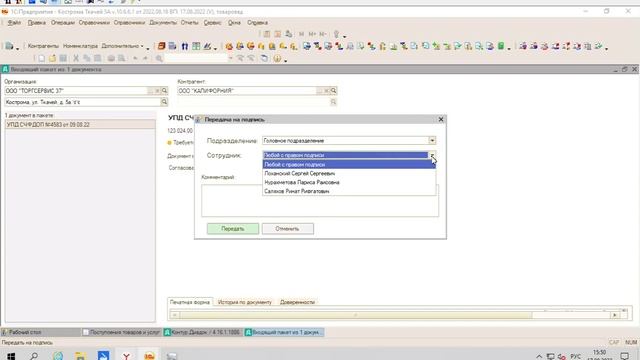Open the Файл menu
Screen dimensions: 640x360
pos(14,22)
